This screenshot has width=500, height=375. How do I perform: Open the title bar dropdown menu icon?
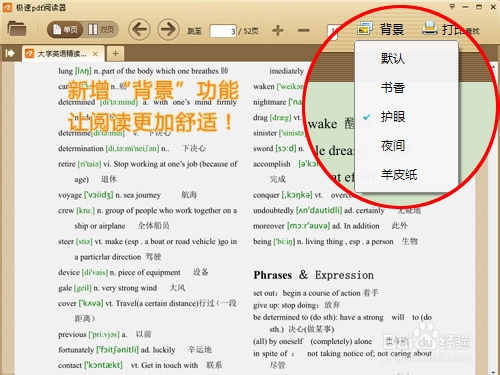[452, 6]
